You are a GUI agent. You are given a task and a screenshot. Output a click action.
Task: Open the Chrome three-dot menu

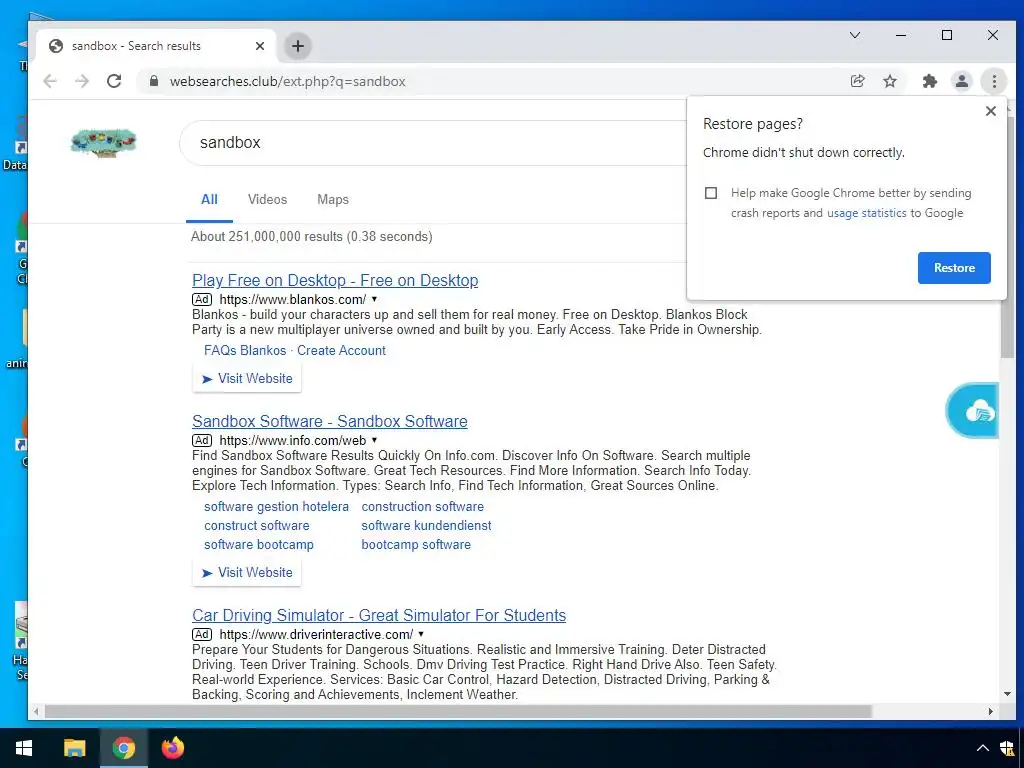pyautogui.click(x=994, y=81)
